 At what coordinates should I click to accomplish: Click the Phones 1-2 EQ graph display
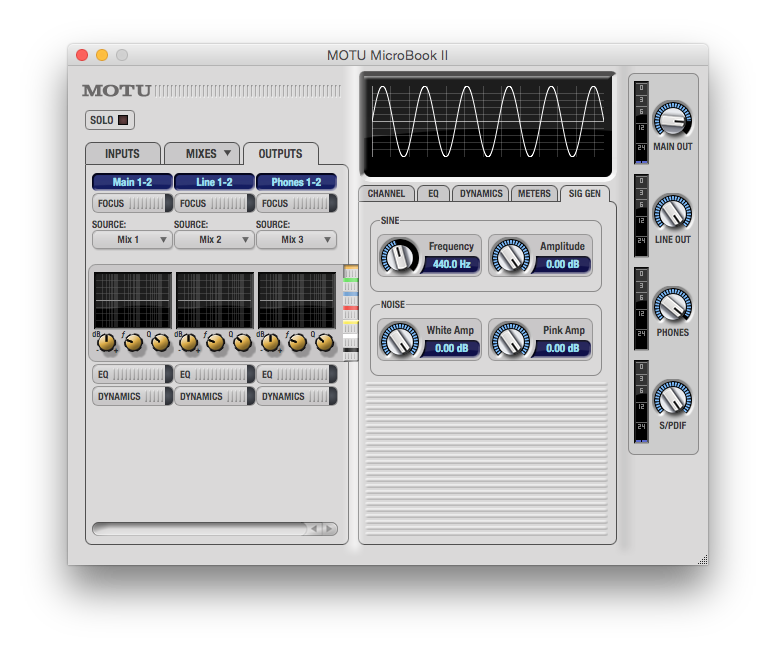tap(297, 300)
